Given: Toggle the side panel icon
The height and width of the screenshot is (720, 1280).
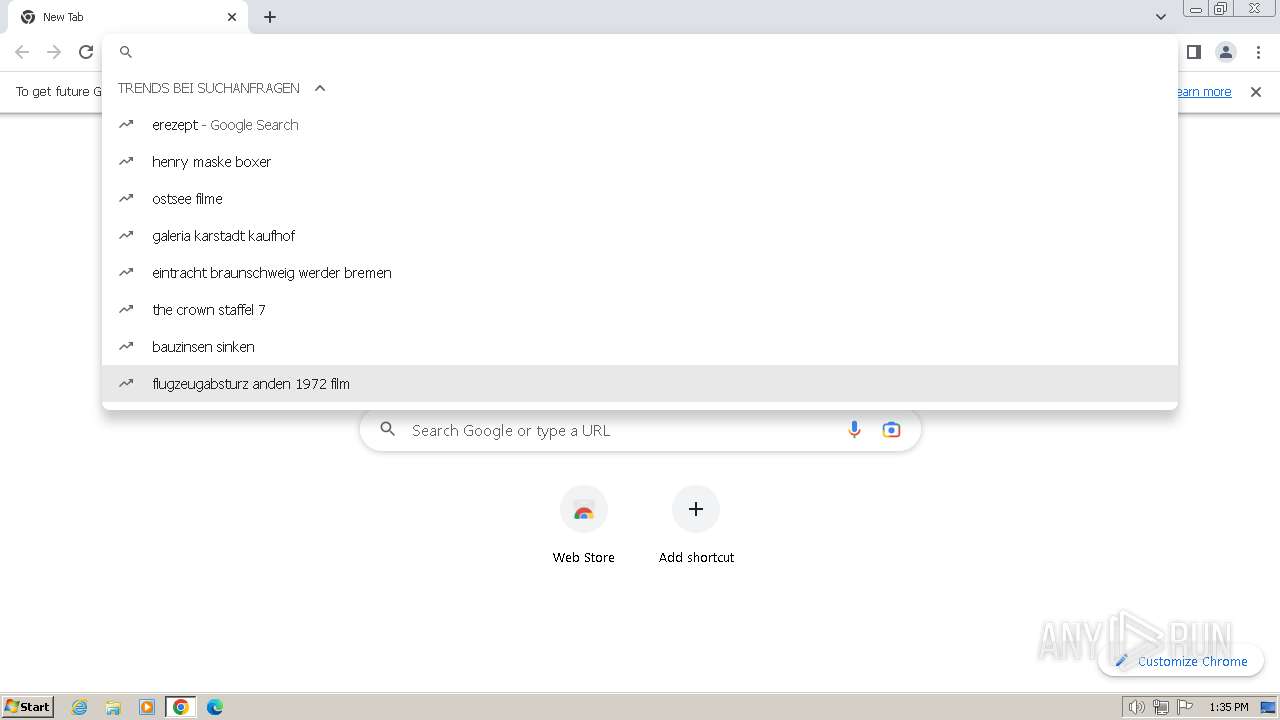Looking at the screenshot, I should [x=1194, y=52].
